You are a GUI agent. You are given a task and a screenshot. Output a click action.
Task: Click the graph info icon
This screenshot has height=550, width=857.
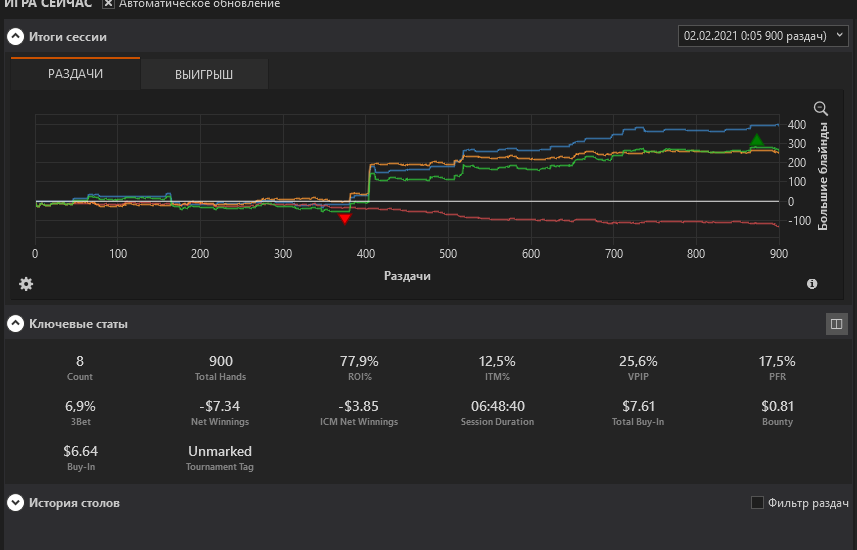812,284
